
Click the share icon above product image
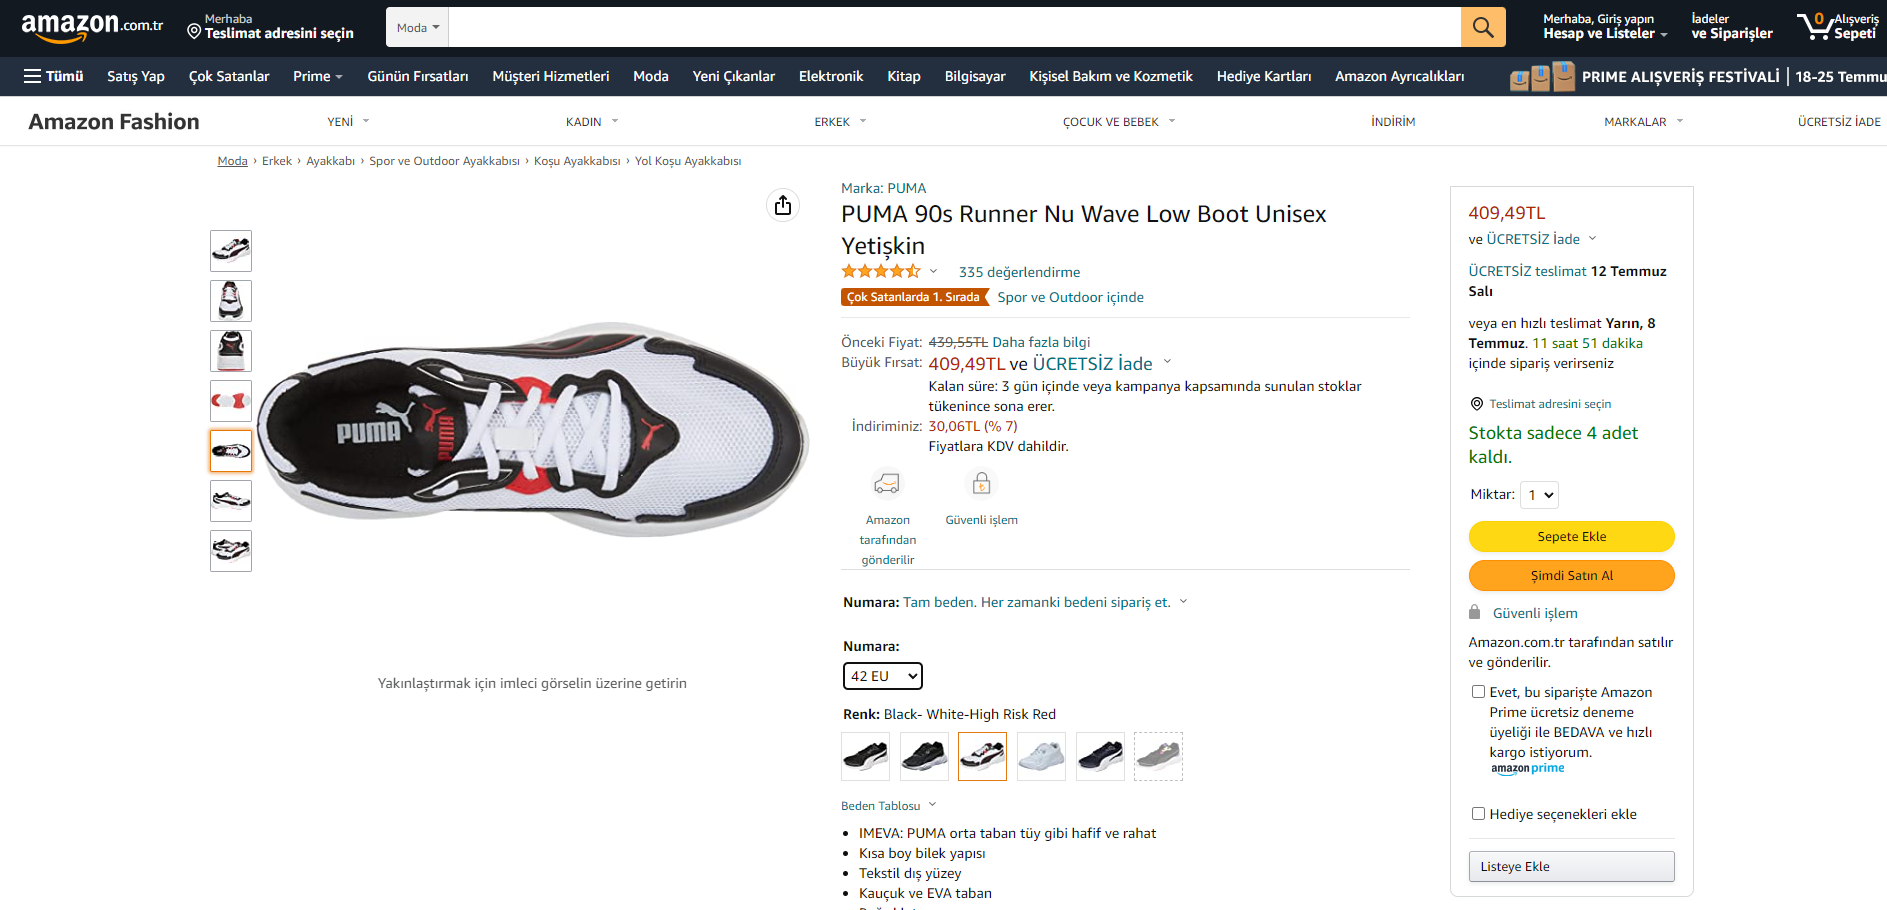coord(783,205)
